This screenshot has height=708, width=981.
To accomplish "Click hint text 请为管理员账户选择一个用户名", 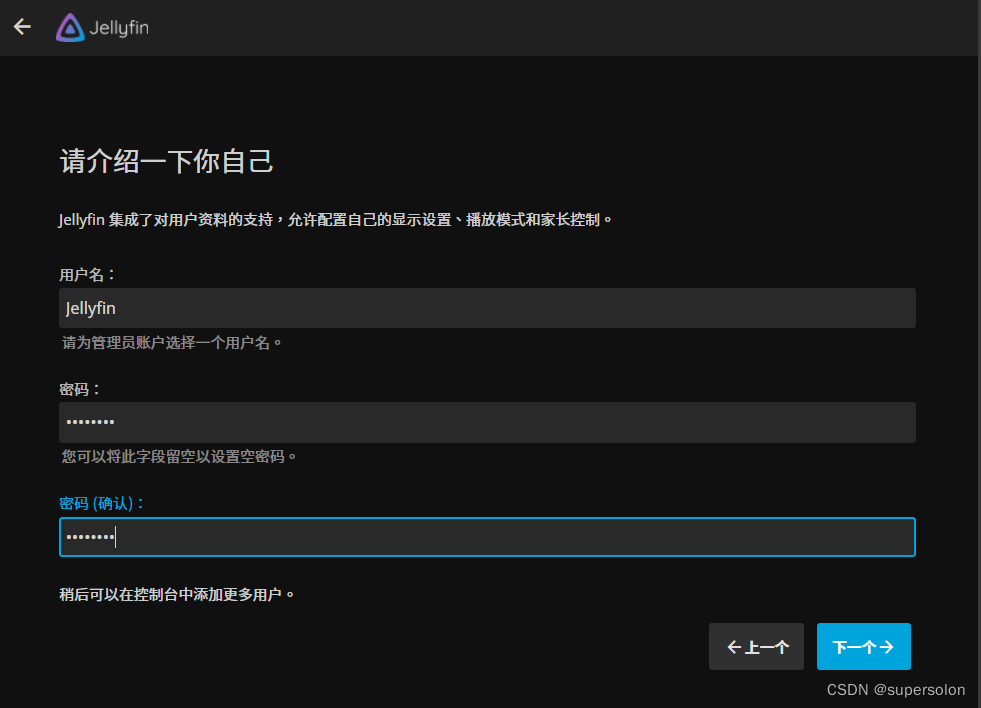I will (x=171, y=343).
